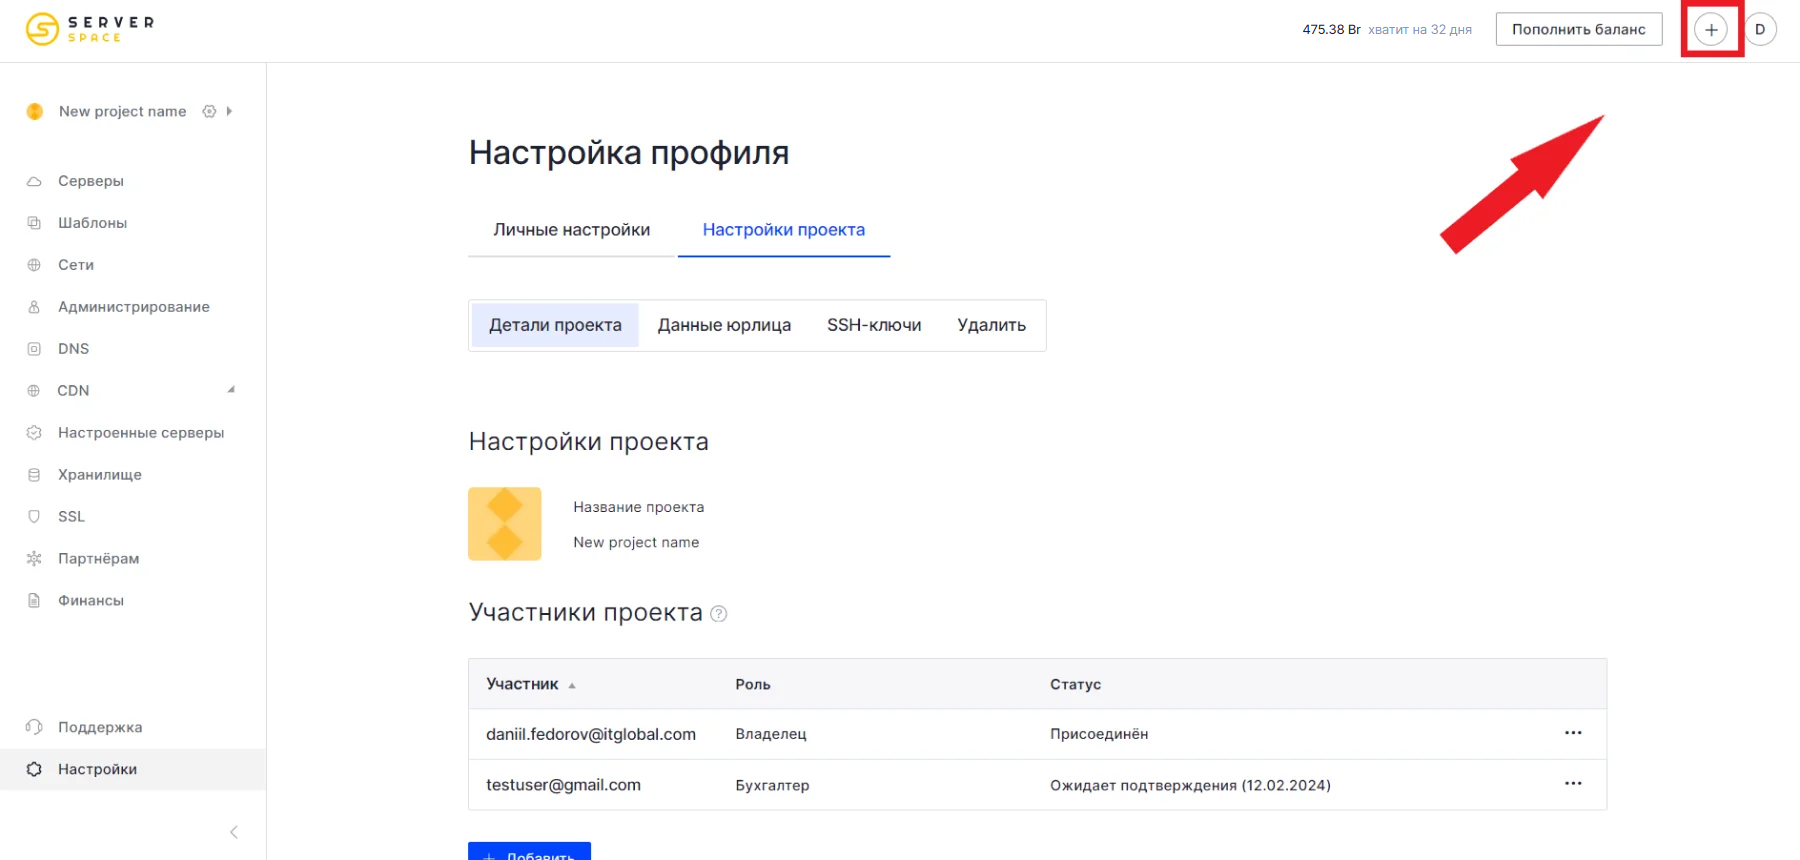Click the daniil.fedorov@itglobal.com cell
Screen dimensions: 1800x860
(591, 734)
